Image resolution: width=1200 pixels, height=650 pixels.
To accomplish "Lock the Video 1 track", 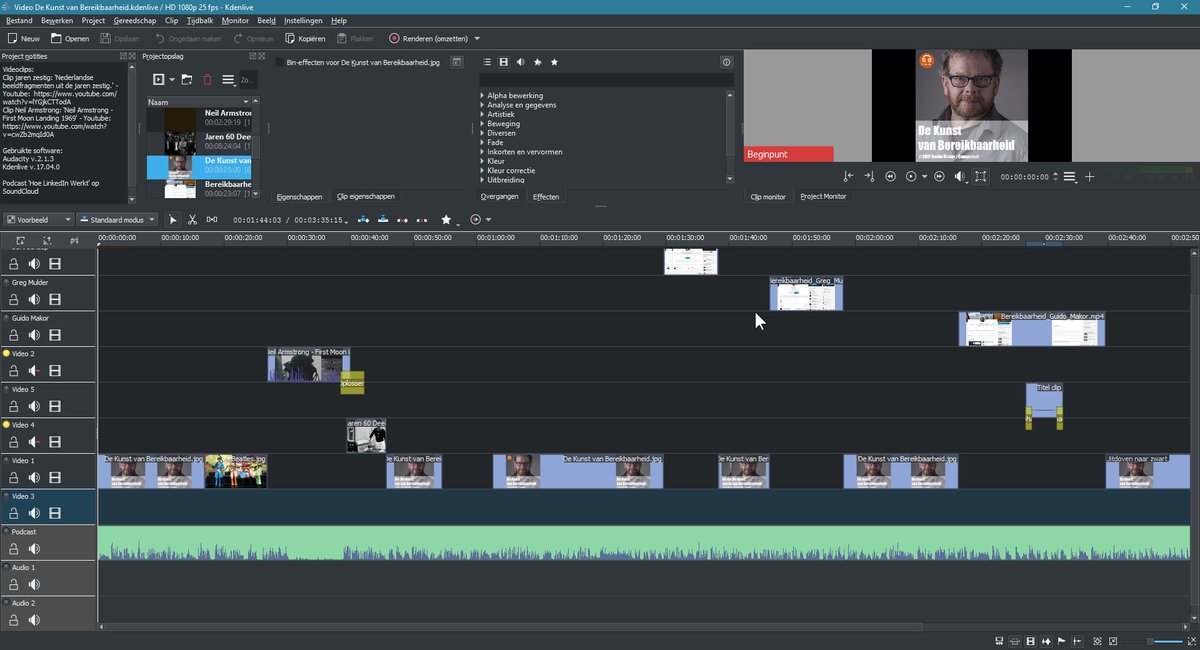I will (14, 478).
